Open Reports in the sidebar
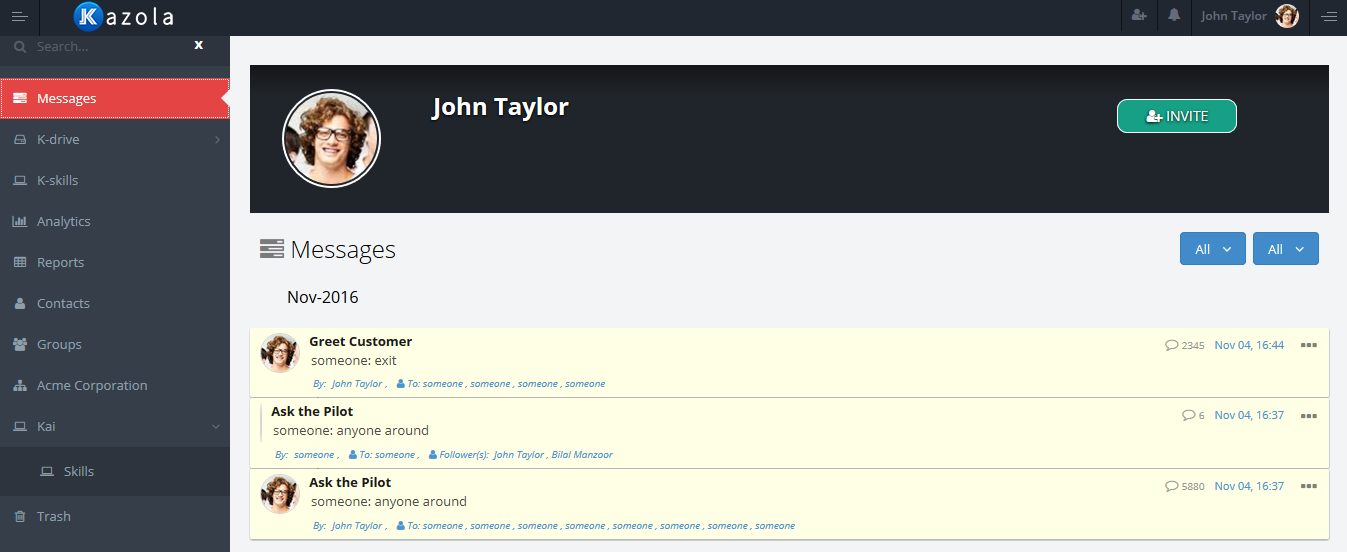The height and width of the screenshot is (552, 1347). 115,262
